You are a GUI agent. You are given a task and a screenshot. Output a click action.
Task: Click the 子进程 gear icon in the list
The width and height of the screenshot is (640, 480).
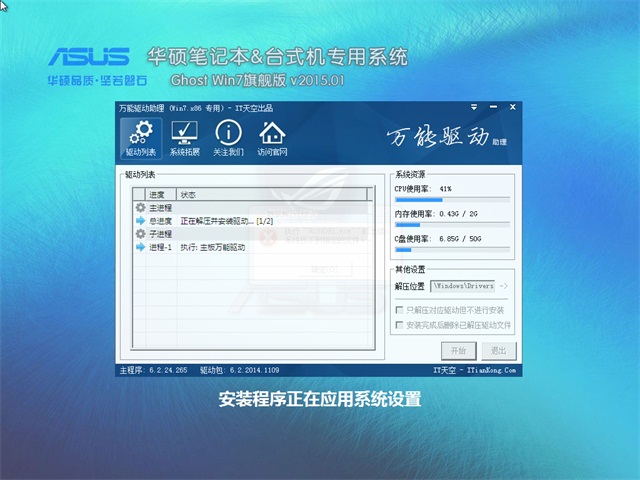(140, 233)
